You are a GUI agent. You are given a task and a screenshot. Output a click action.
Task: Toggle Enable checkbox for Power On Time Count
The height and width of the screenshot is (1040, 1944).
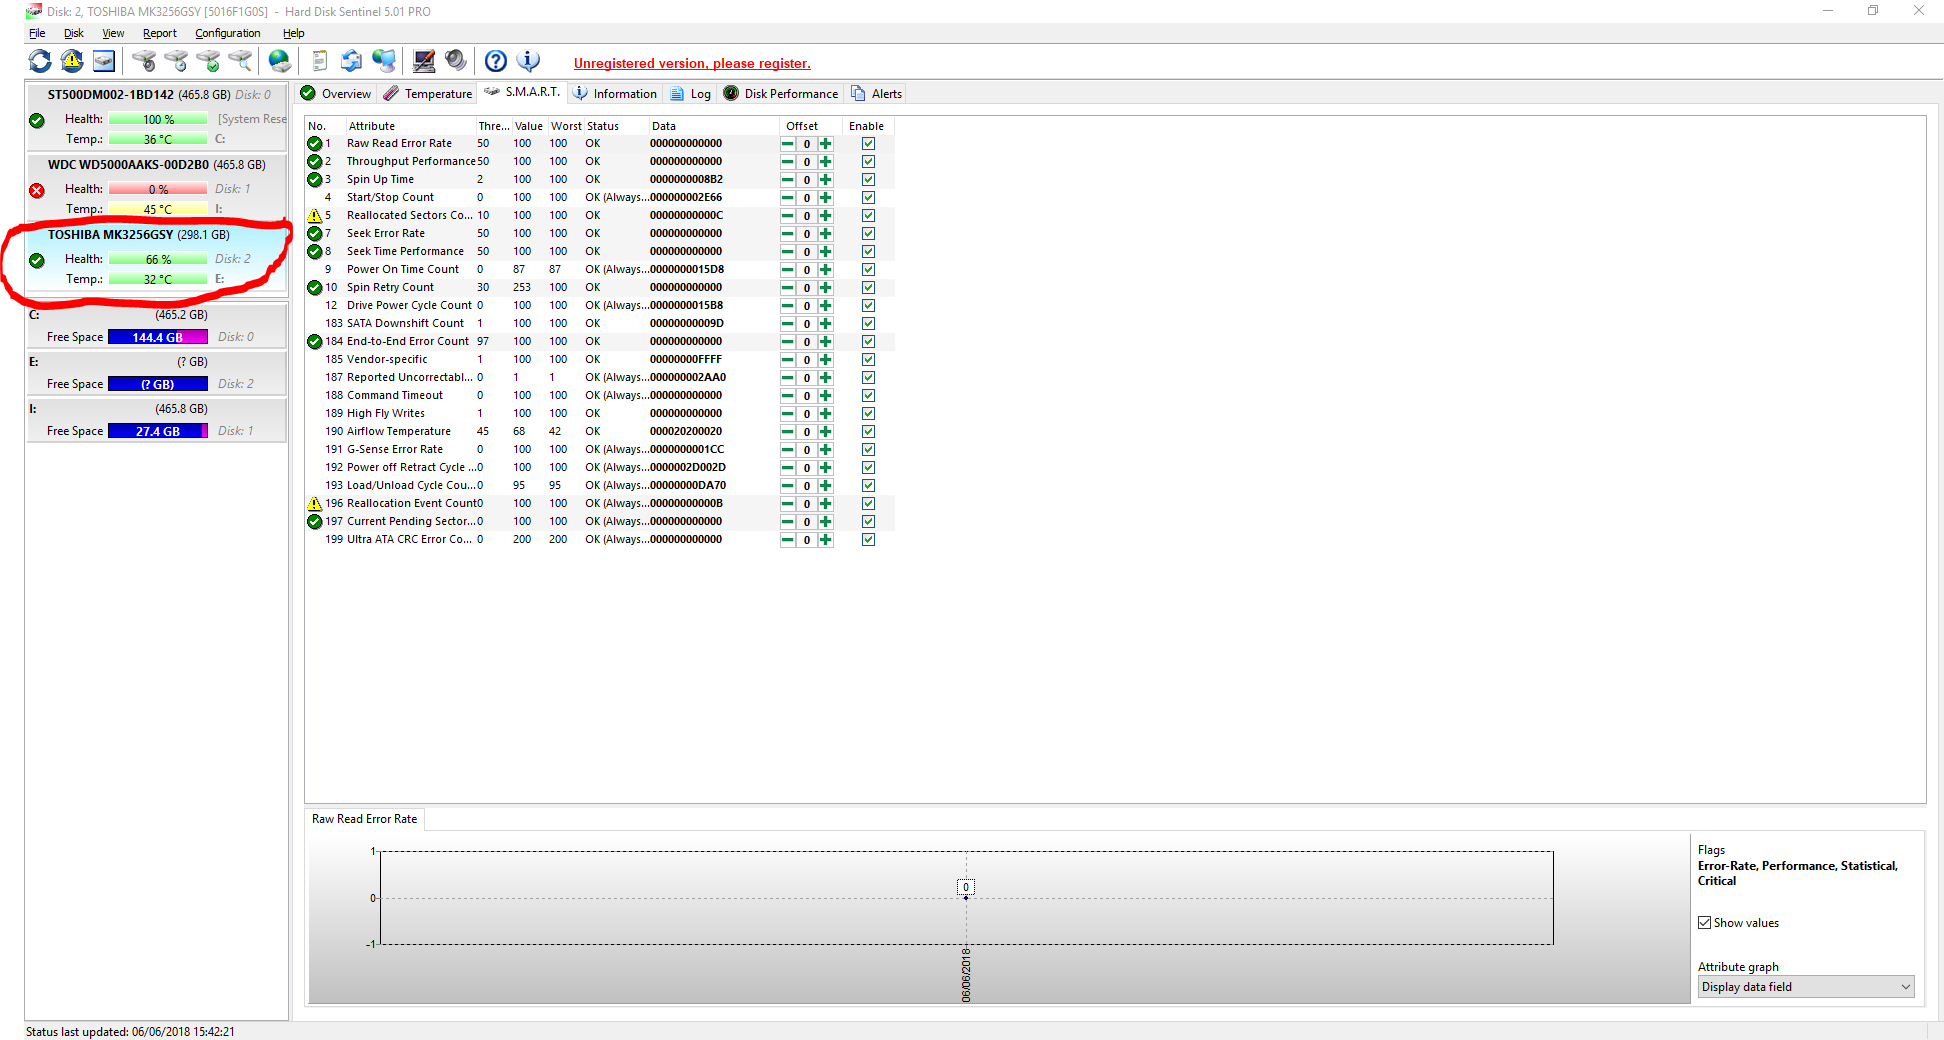868,270
